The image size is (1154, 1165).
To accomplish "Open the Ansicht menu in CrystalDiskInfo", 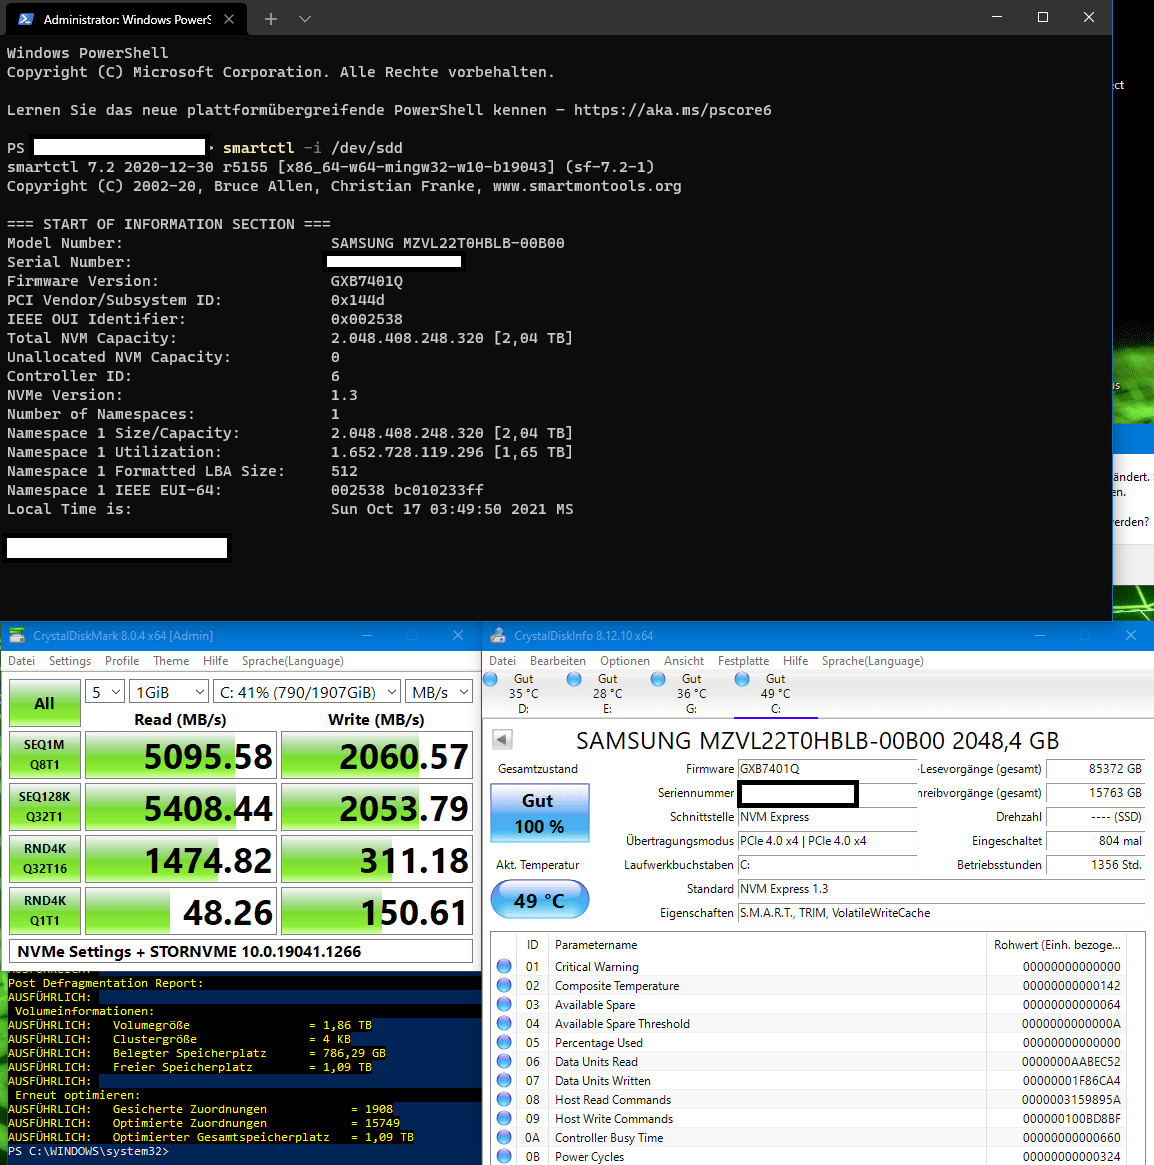I will point(684,661).
